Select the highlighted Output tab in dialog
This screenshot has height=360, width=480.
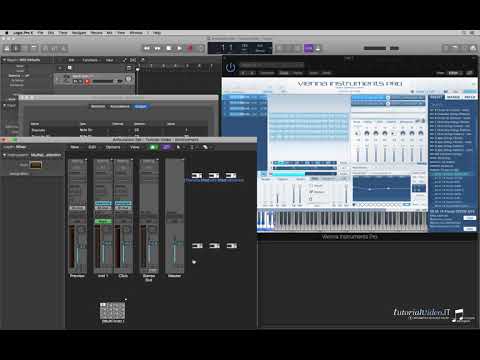[x=140, y=106]
